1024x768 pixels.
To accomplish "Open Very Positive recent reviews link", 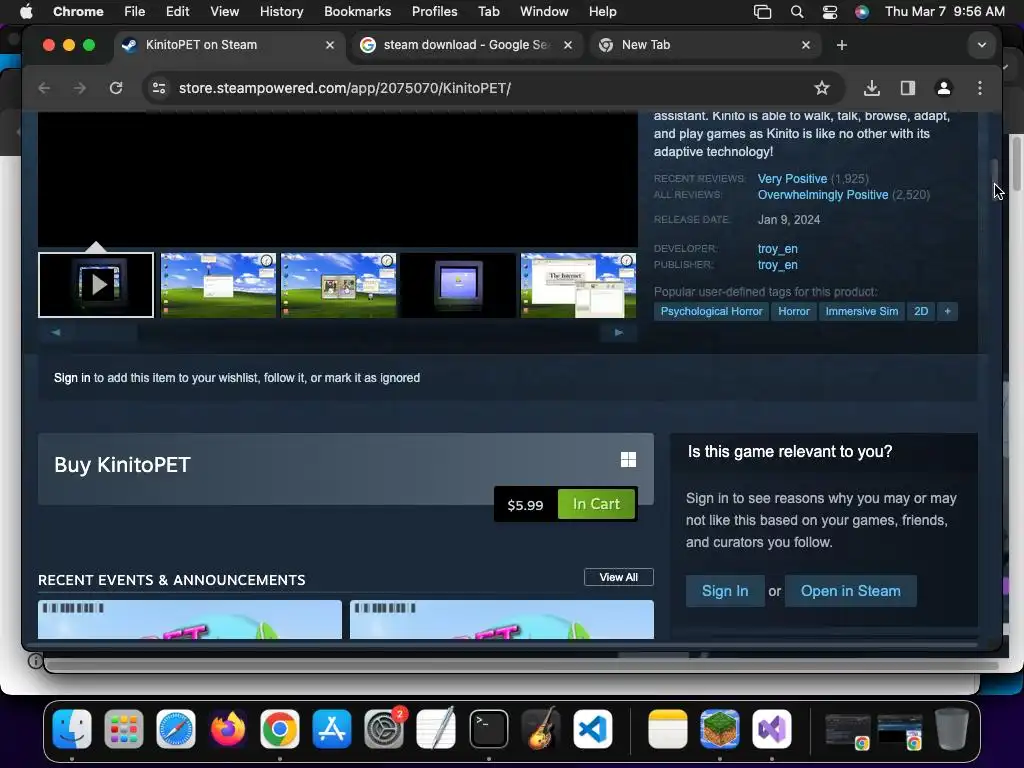I will click(x=792, y=179).
